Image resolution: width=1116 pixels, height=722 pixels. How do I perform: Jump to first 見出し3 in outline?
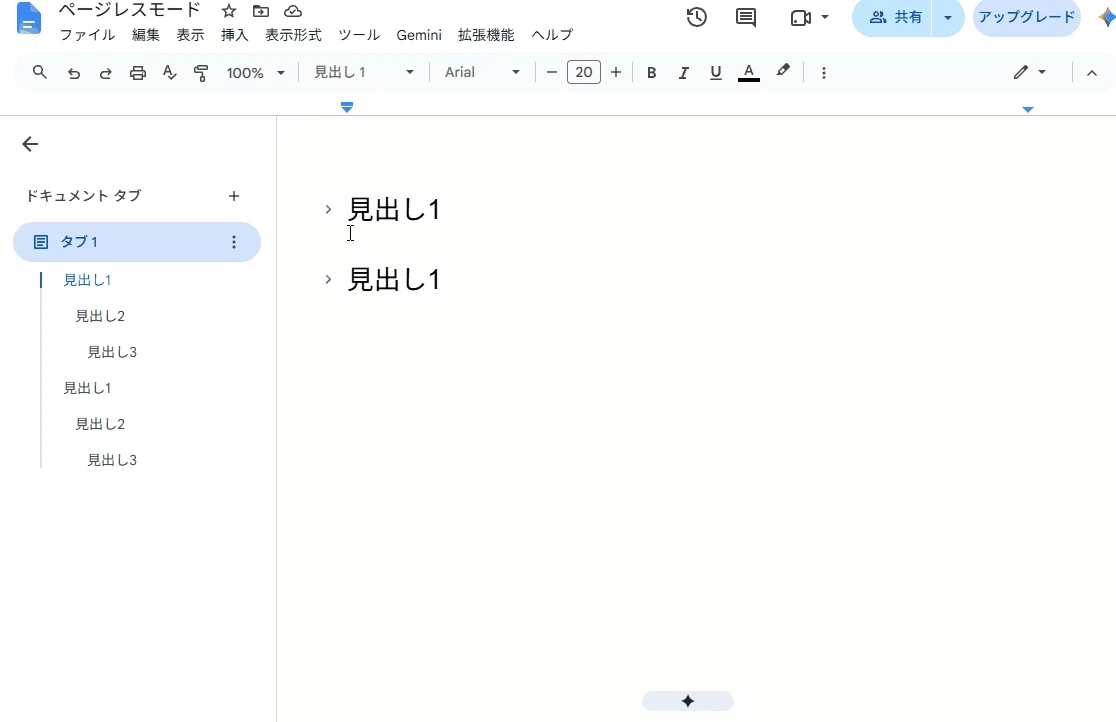tap(112, 352)
